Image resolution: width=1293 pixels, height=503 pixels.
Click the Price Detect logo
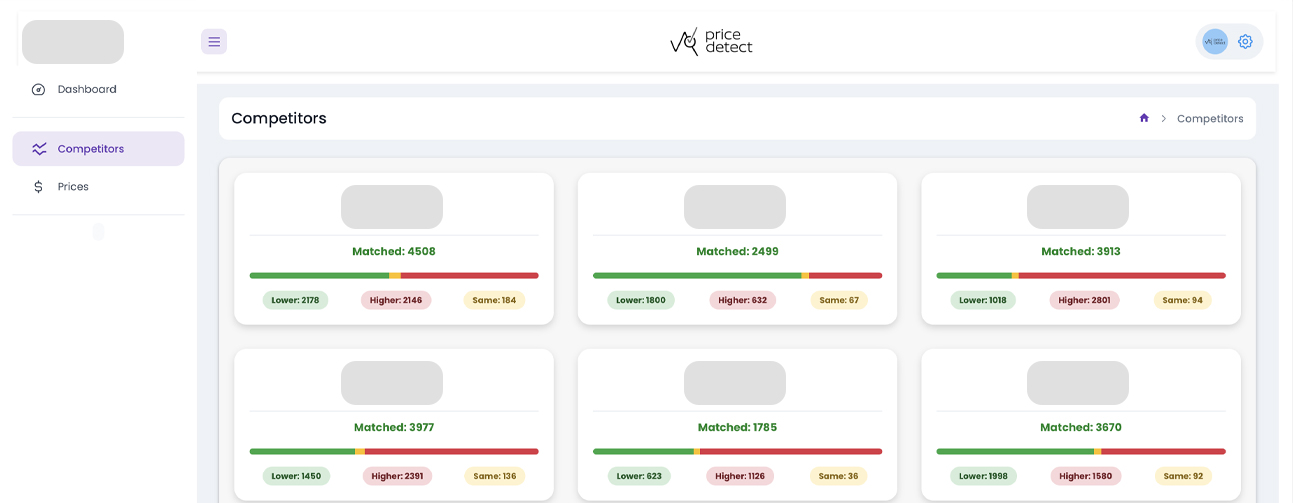[711, 42]
